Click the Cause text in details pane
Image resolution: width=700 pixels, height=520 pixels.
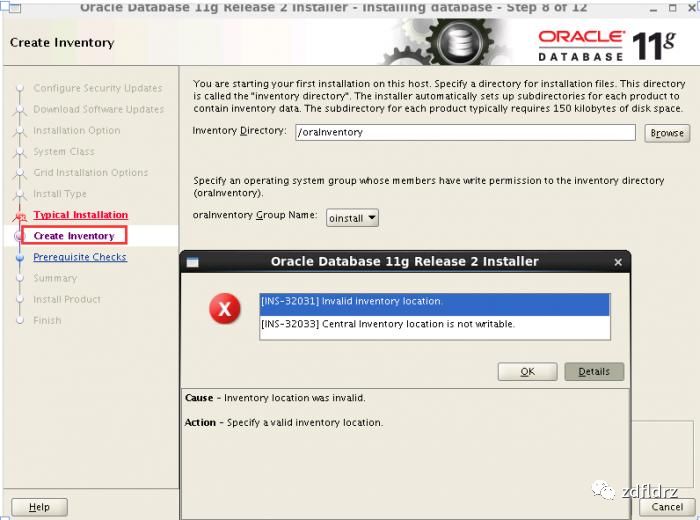[x=275, y=398]
